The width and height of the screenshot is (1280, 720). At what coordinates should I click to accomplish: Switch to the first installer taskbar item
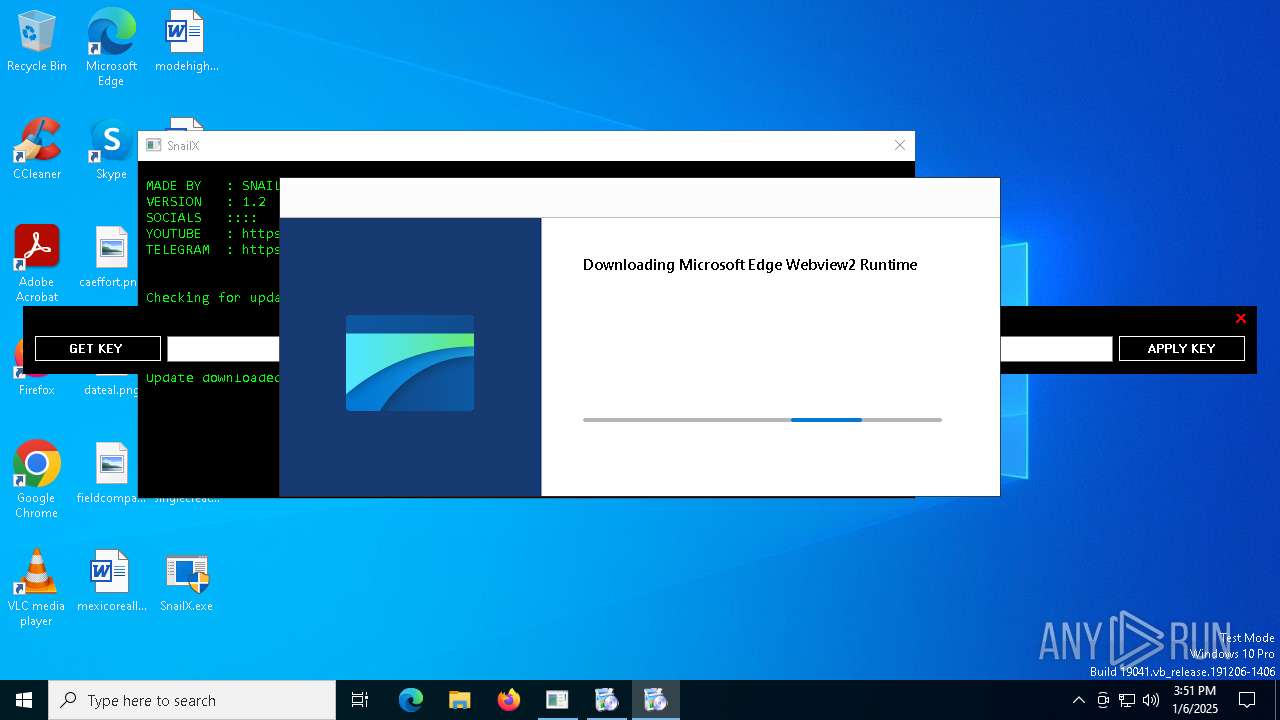[607, 700]
